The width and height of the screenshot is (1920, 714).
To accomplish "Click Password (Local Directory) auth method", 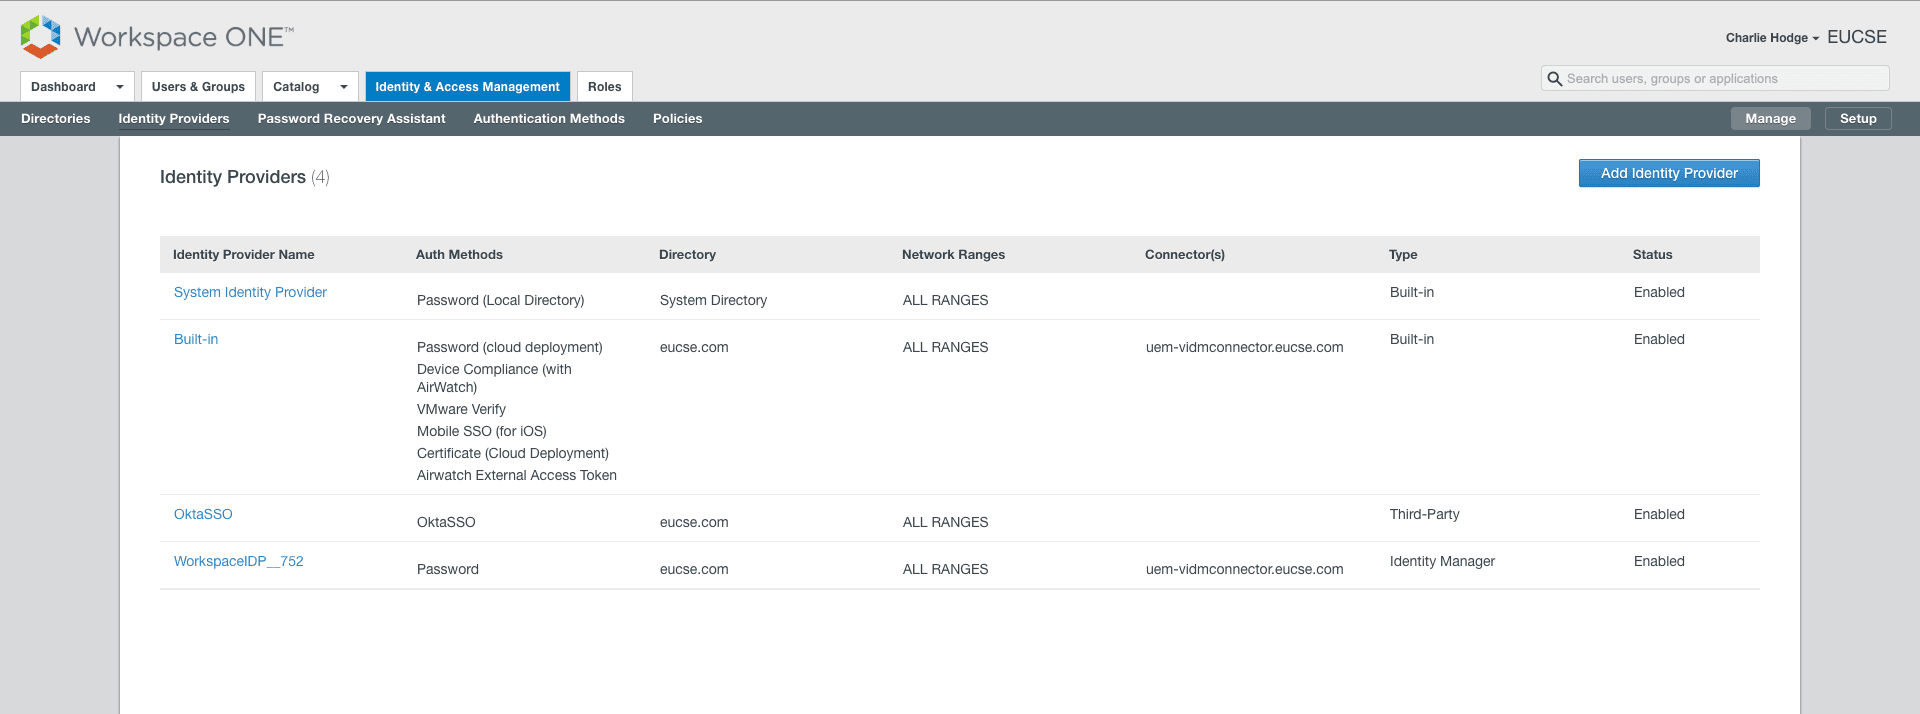I will pyautogui.click(x=501, y=301).
